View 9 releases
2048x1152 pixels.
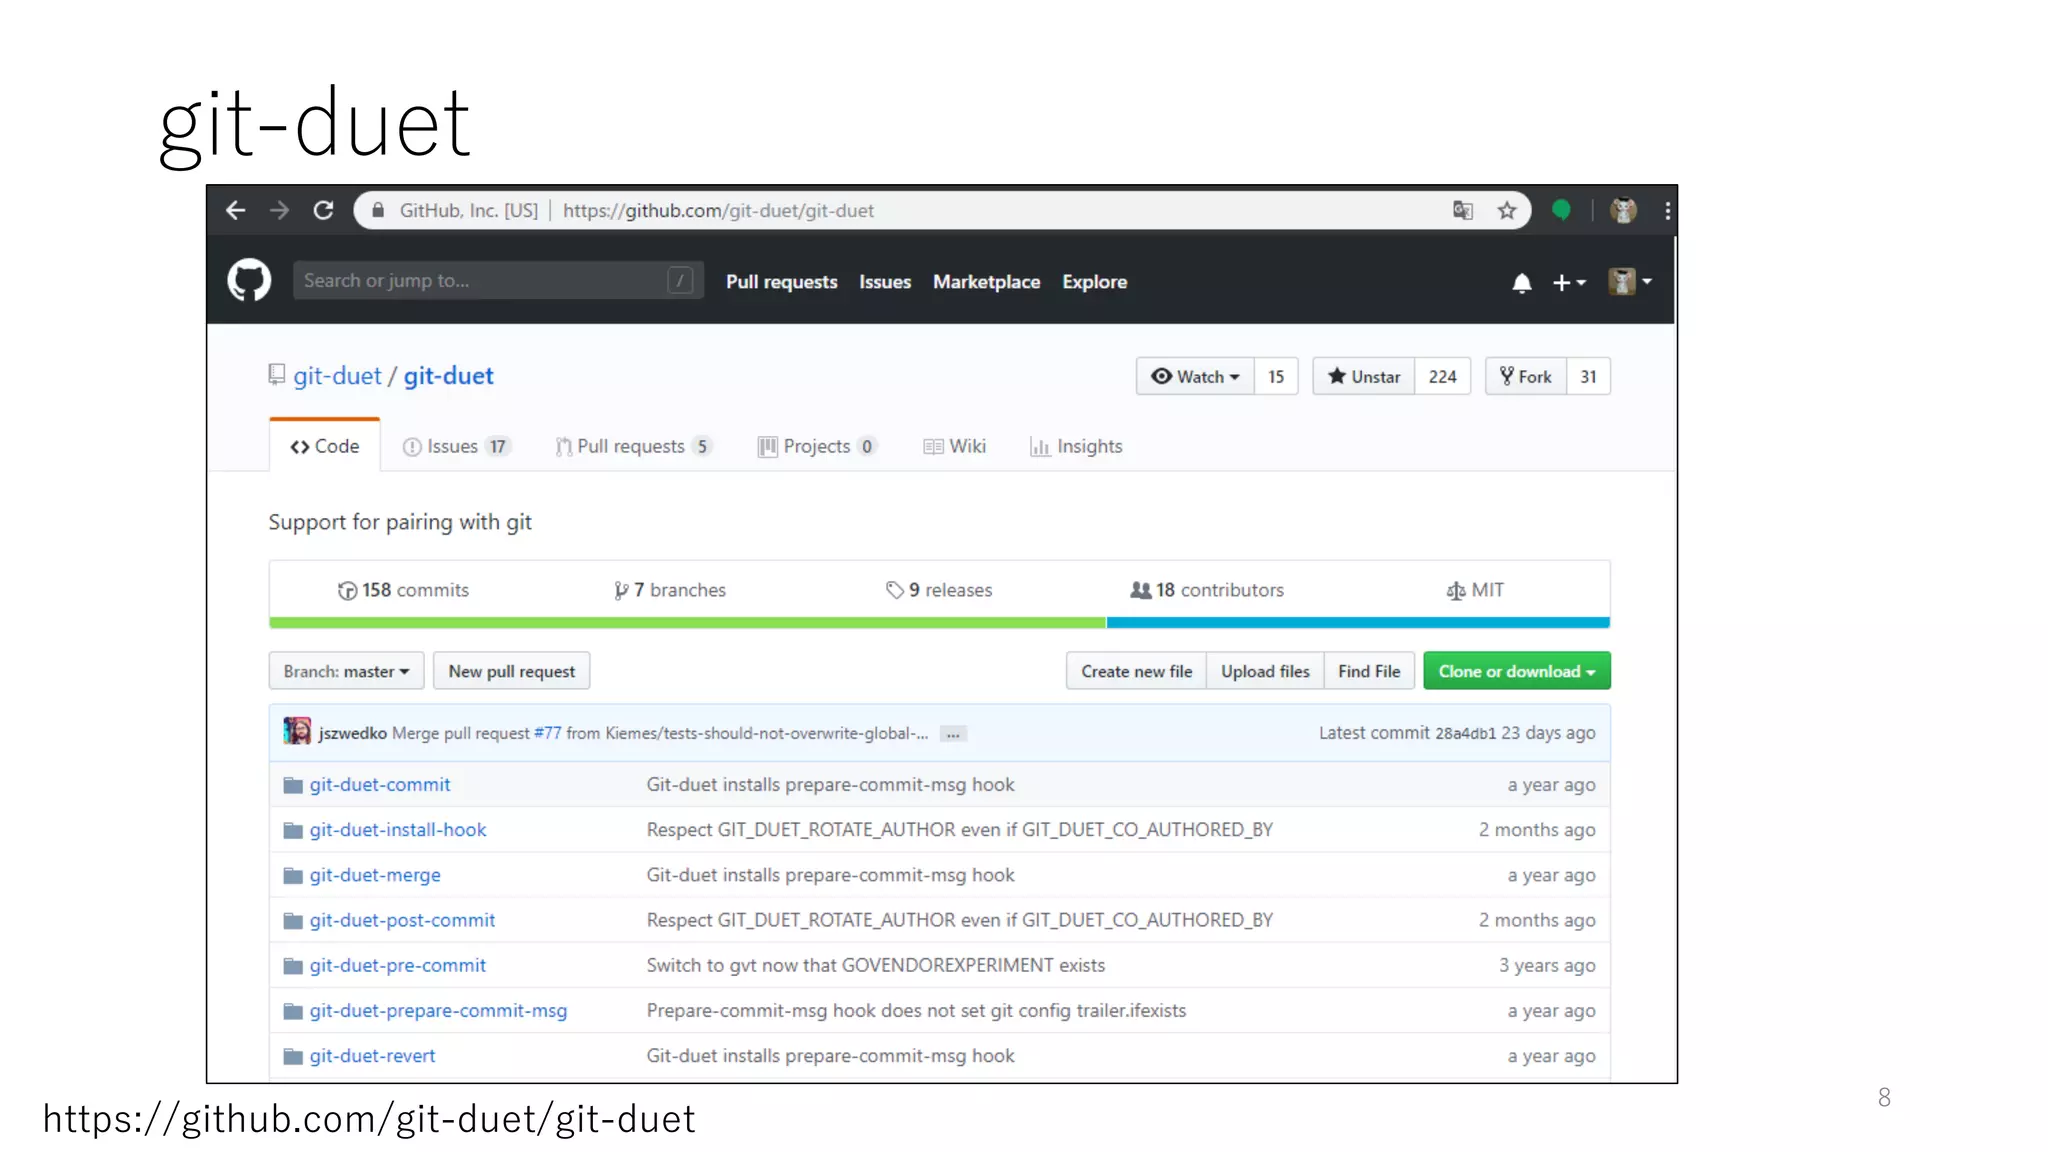939,590
